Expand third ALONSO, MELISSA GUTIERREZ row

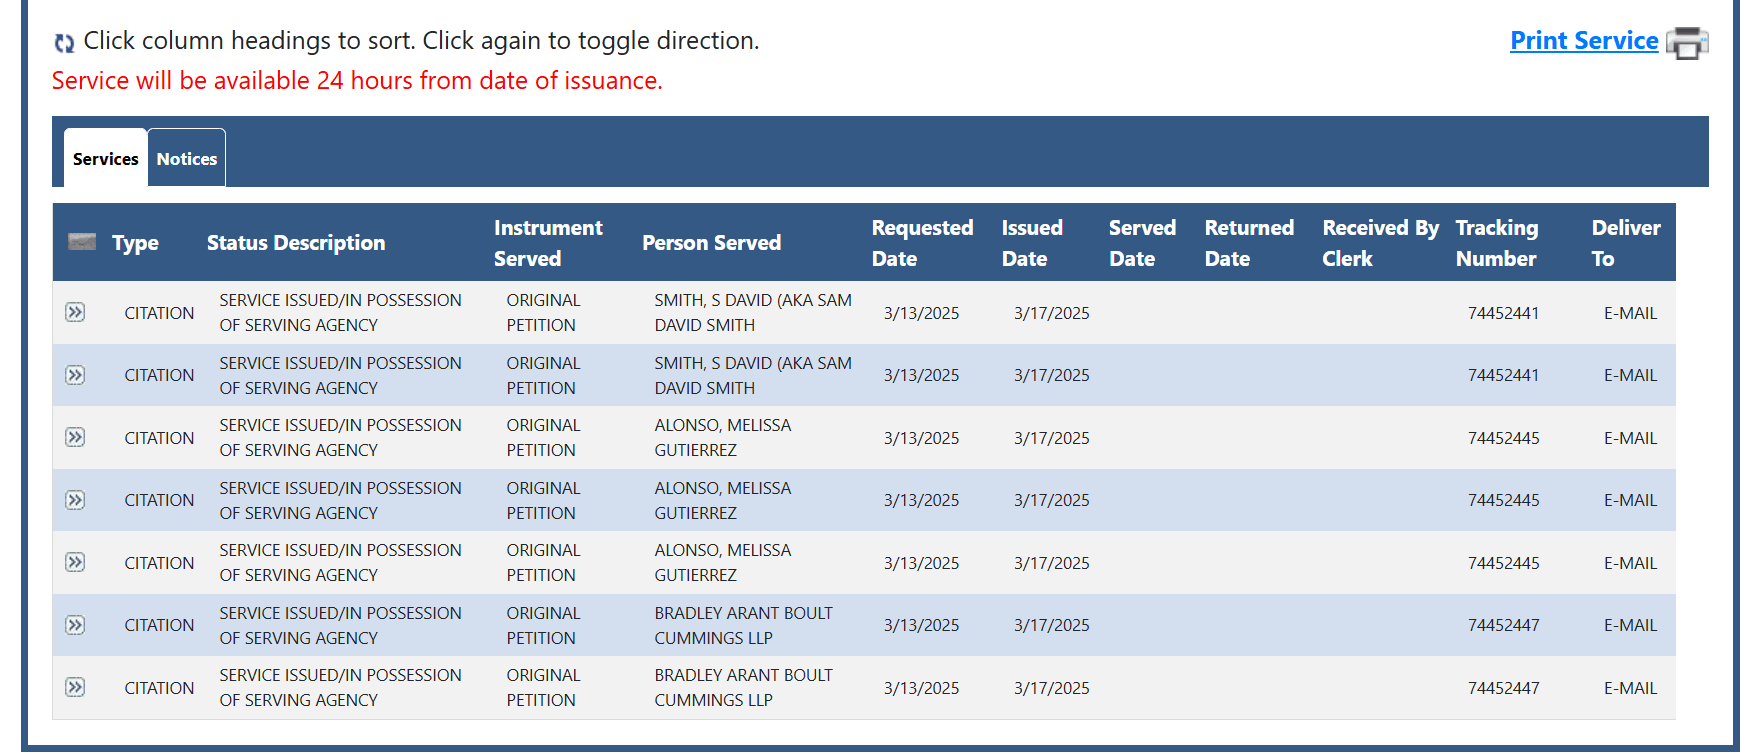(75, 562)
